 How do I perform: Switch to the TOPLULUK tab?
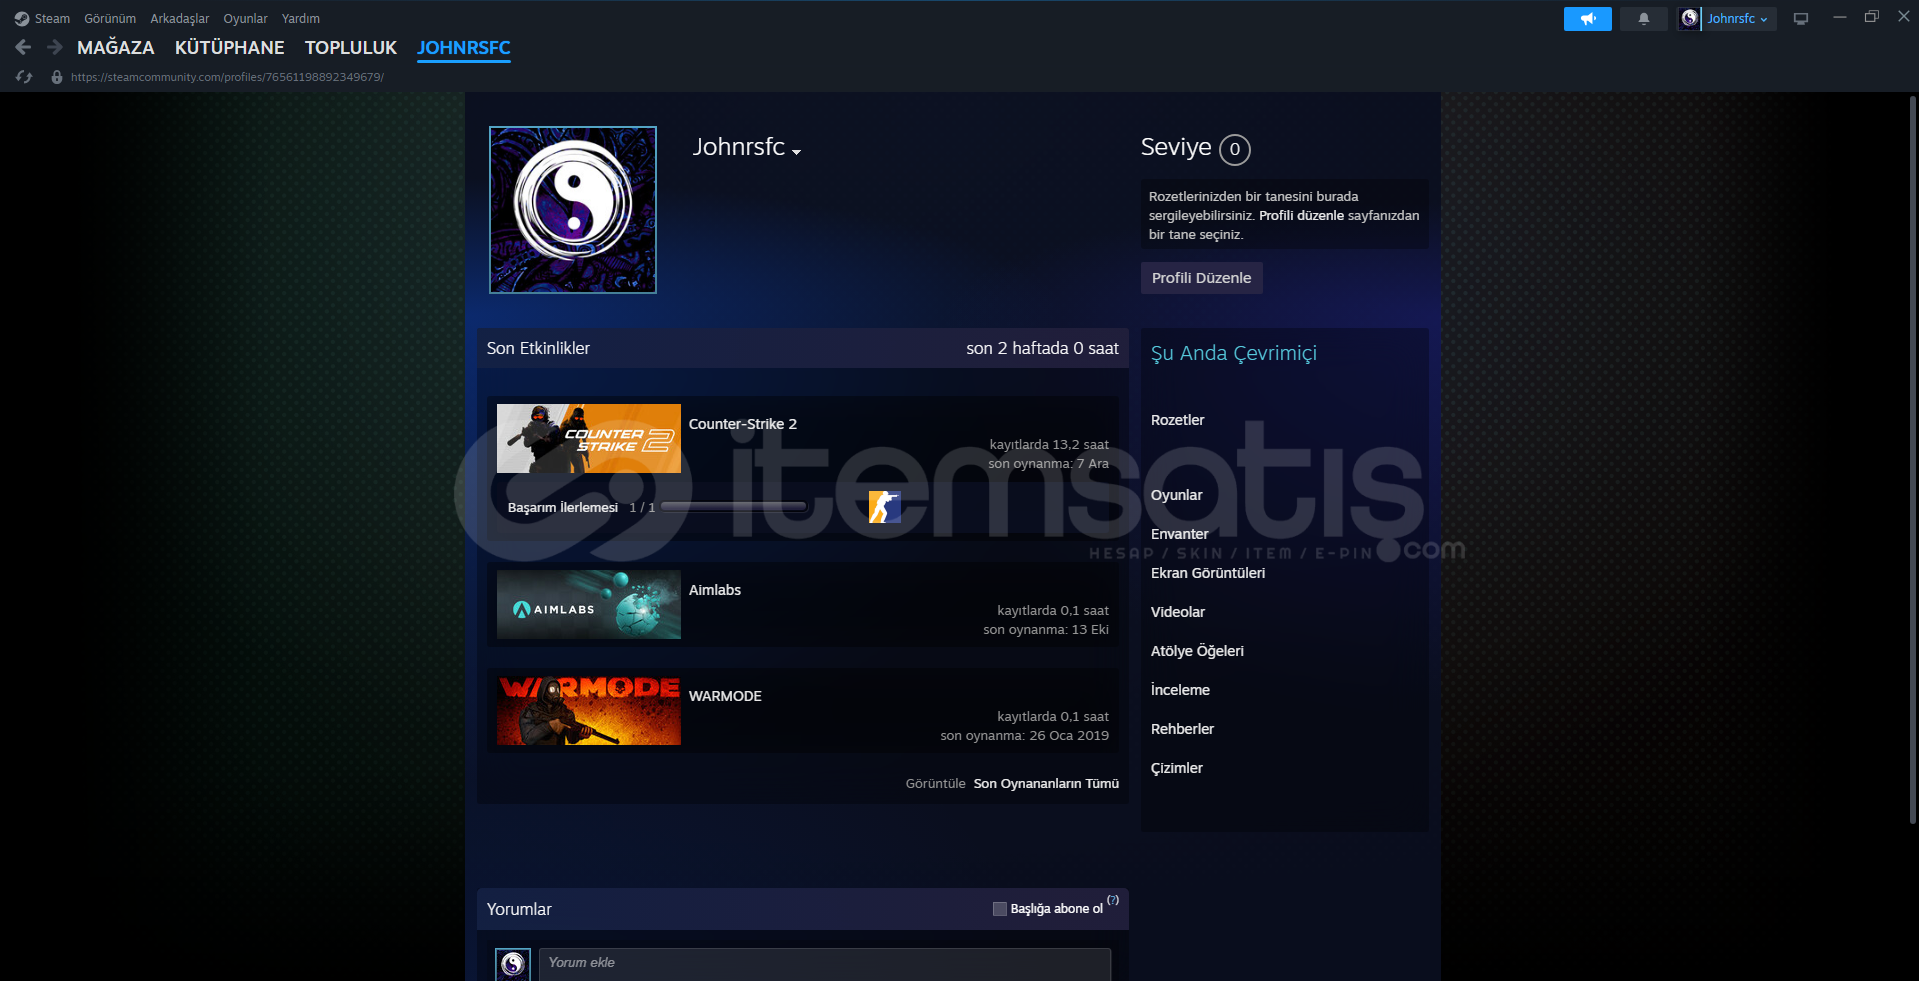click(x=351, y=48)
